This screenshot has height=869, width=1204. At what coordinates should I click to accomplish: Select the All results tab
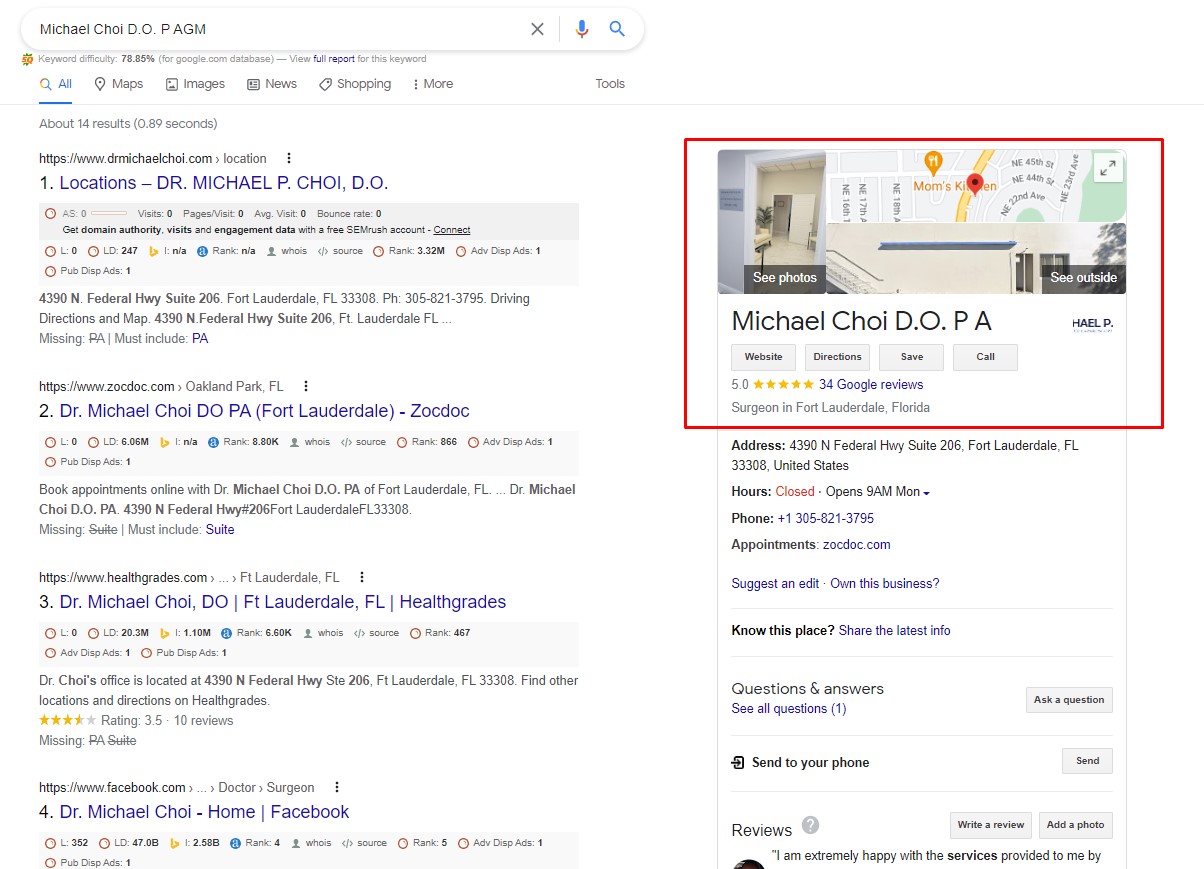(x=56, y=84)
